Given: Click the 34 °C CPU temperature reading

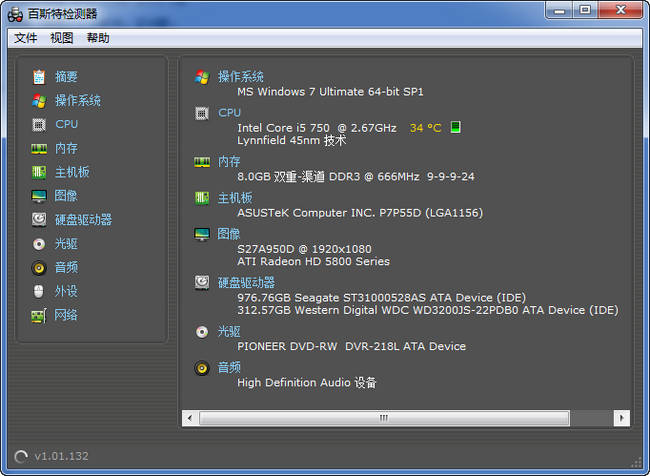Looking at the screenshot, I should click(x=425, y=128).
